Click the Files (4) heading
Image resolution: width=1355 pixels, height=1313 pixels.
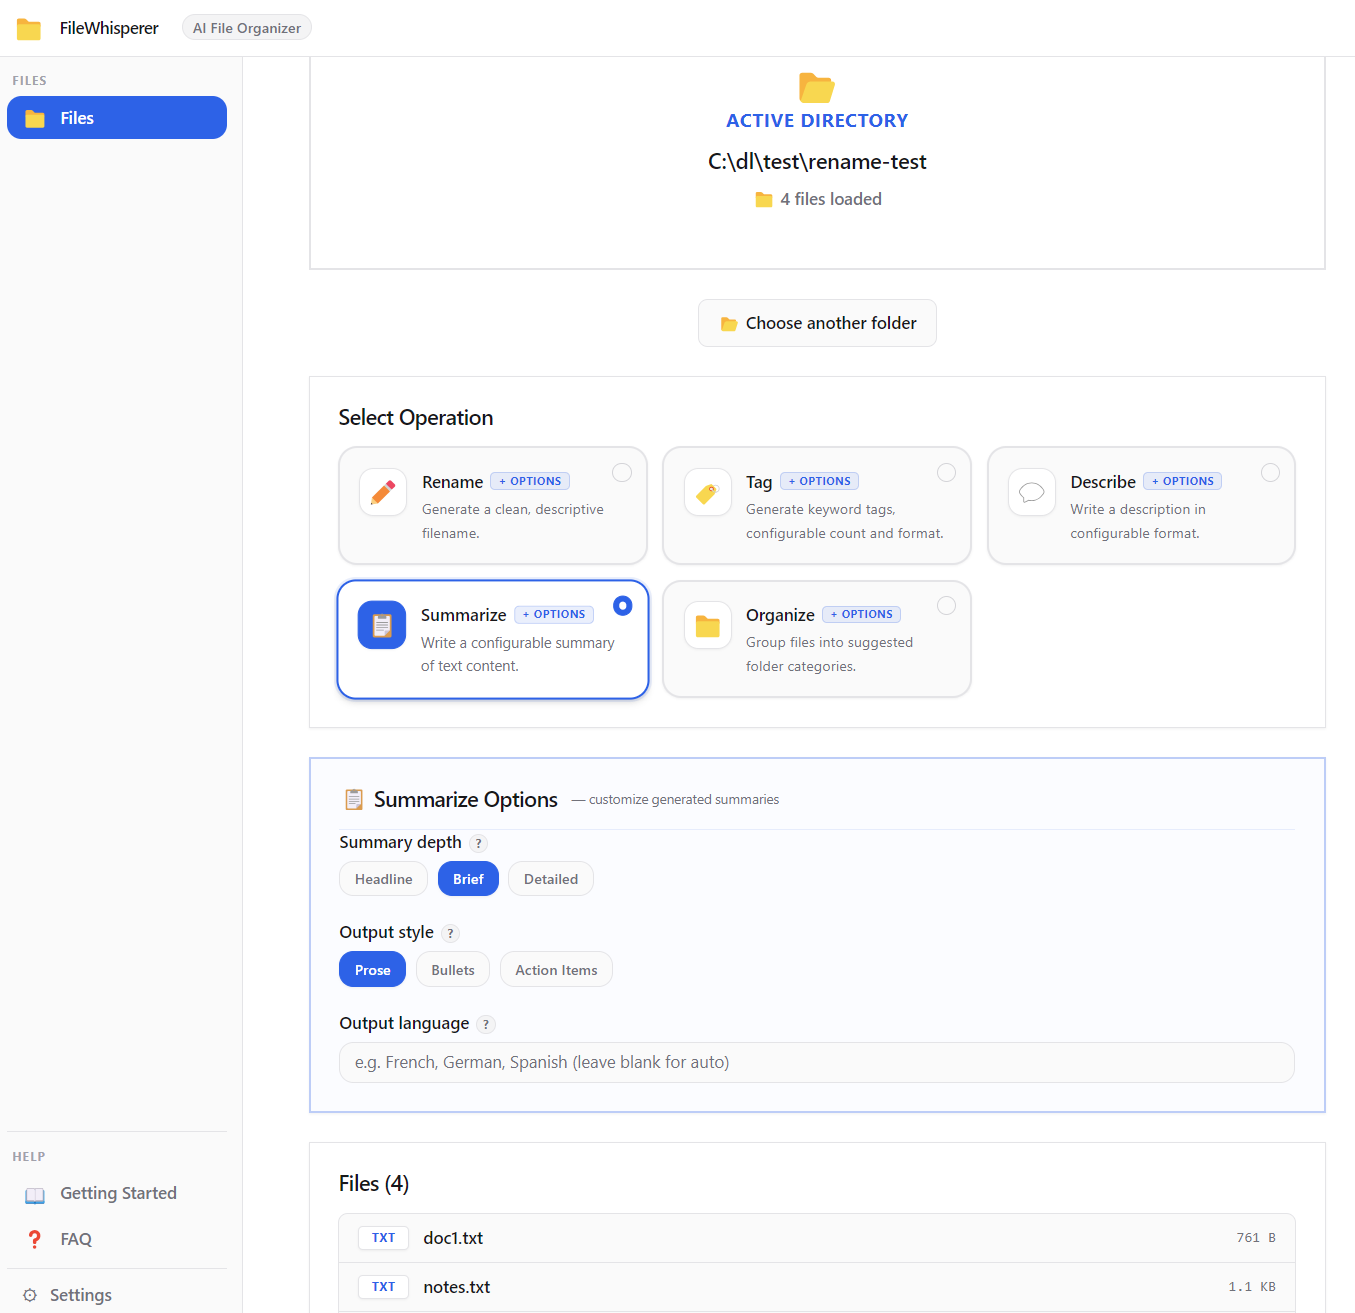click(374, 1183)
